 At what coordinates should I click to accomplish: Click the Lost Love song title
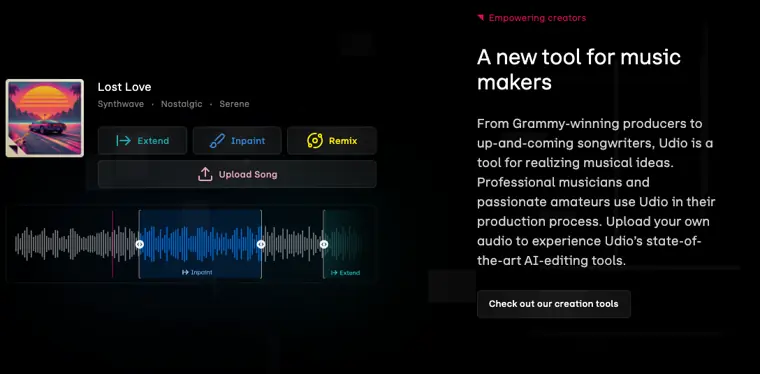click(125, 87)
